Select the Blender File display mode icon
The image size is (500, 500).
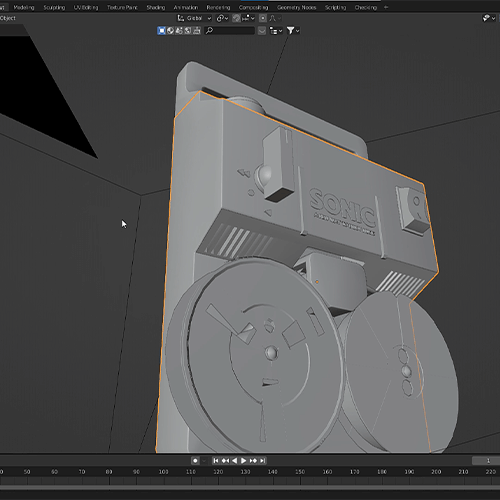[179, 31]
